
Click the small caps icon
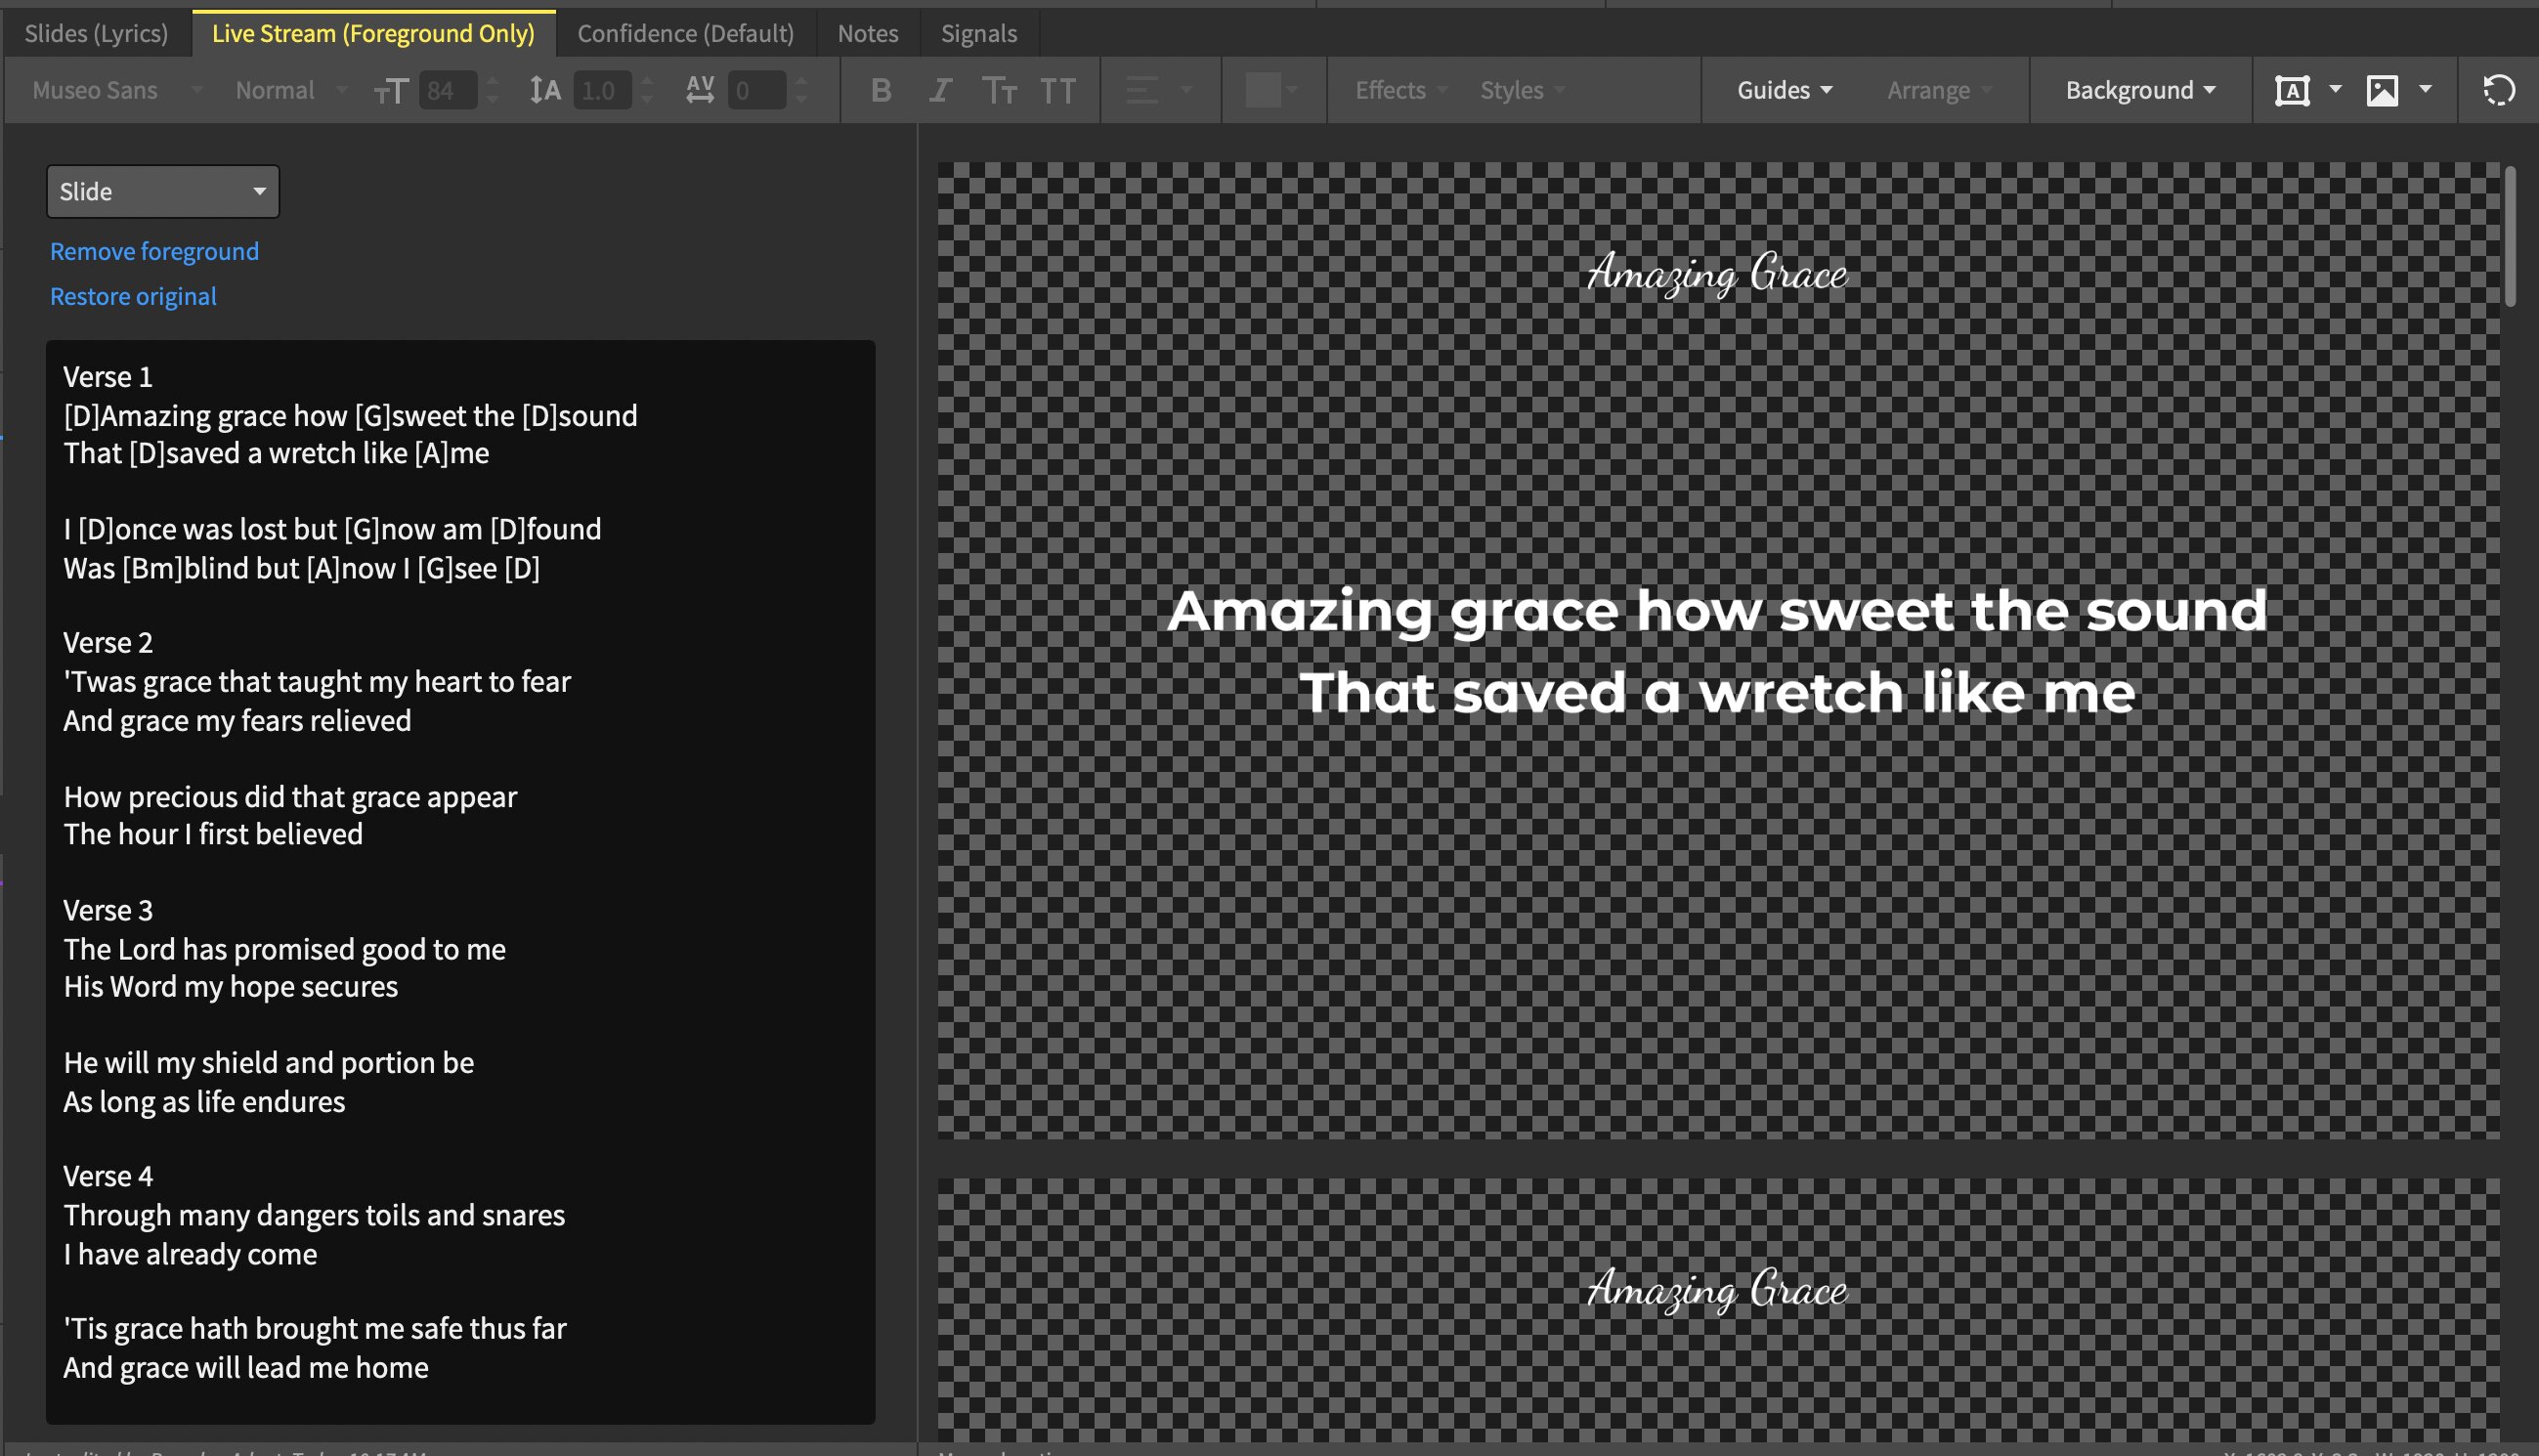[998, 90]
